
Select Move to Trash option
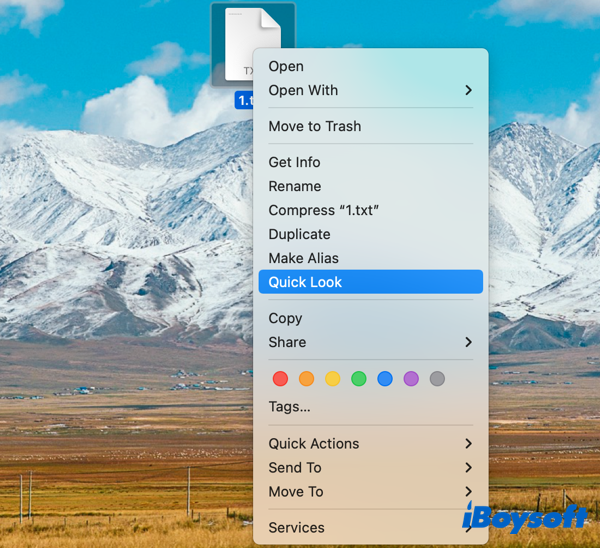314,126
